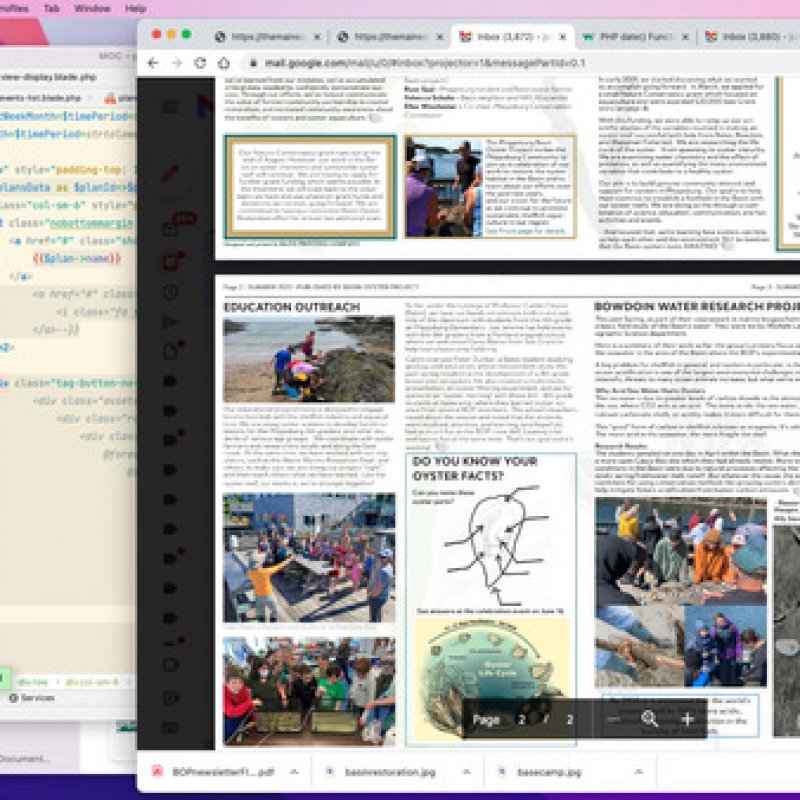800x800 pixels.
Task: Click the page number field showing 2
Action: tap(521, 717)
